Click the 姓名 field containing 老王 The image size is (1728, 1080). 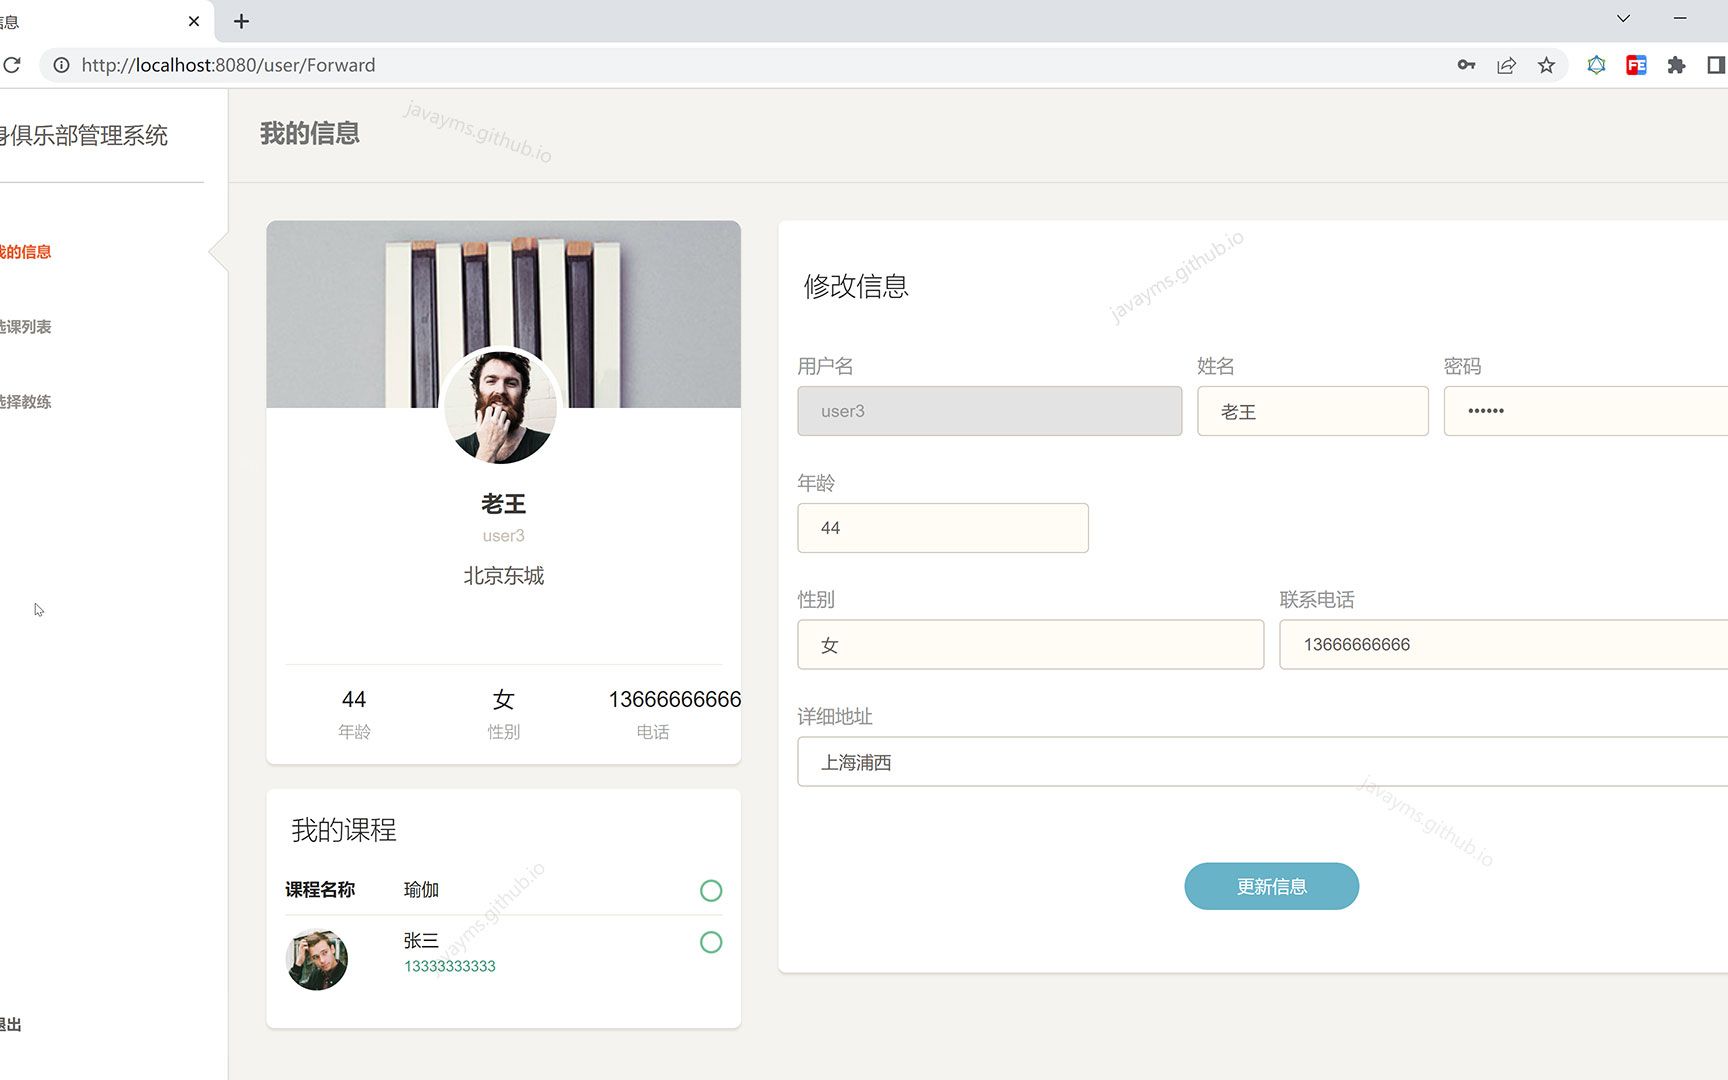(1313, 411)
